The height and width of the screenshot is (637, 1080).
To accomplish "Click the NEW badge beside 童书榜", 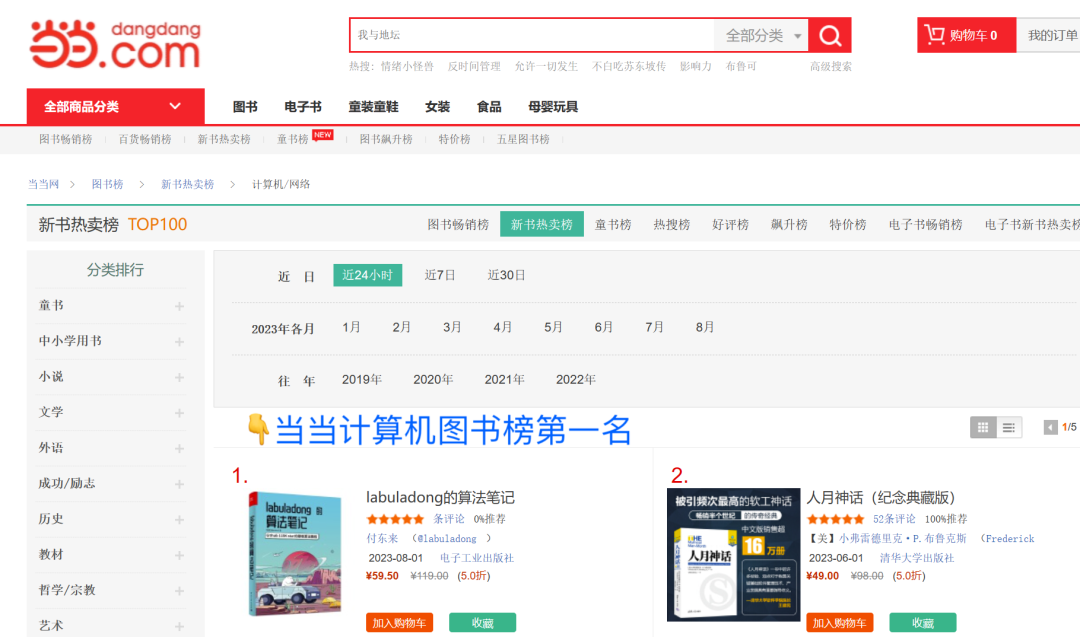I will point(323,134).
